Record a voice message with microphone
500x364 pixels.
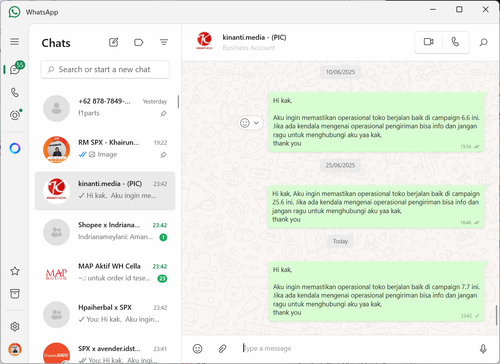tap(483, 349)
